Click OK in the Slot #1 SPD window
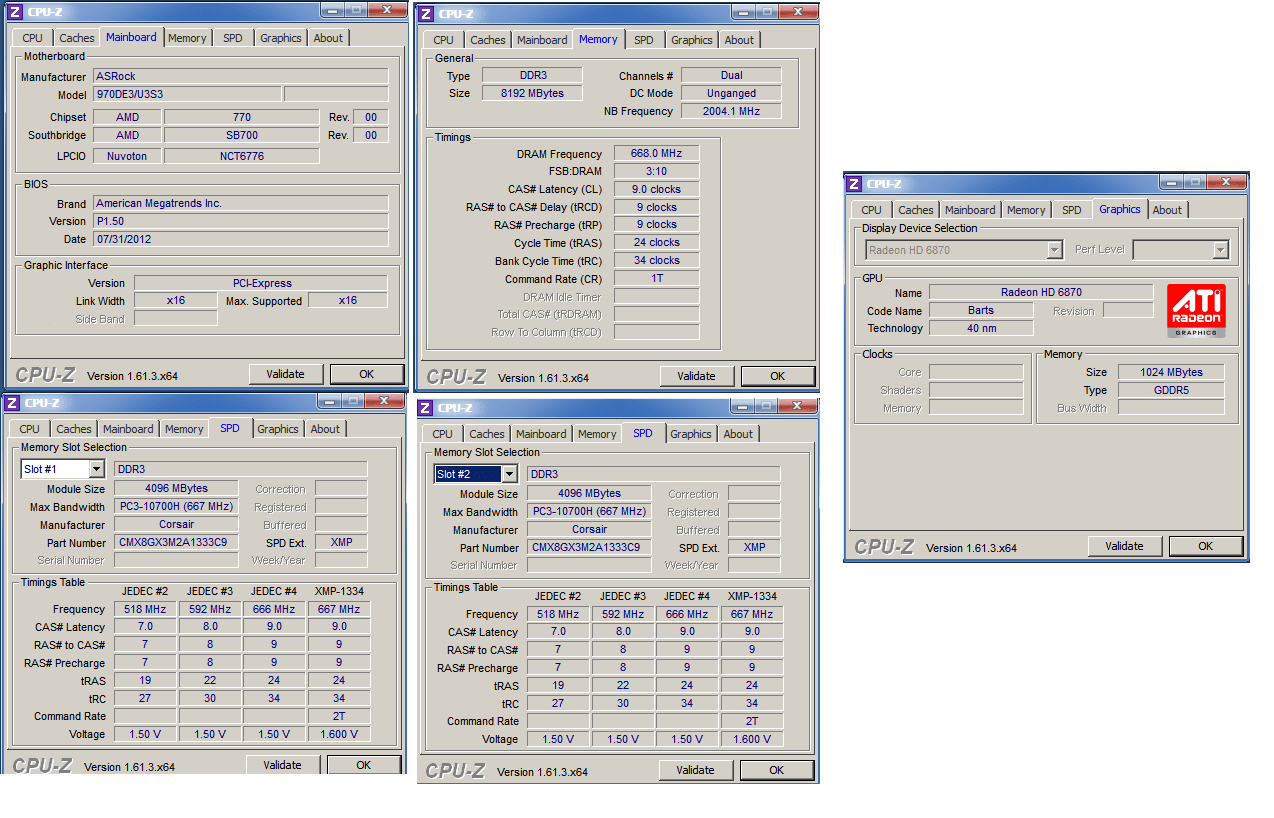1274x818 pixels. pyautogui.click(x=364, y=765)
